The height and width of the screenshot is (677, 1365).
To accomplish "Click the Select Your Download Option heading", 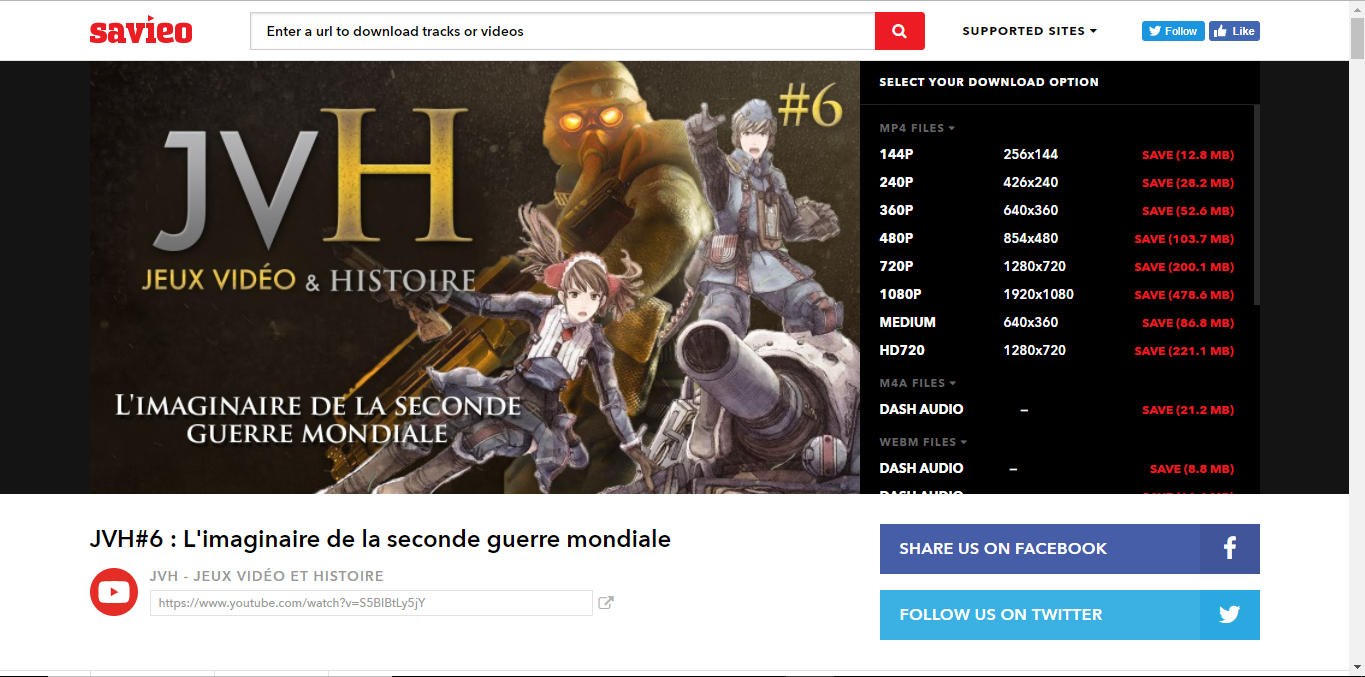I will (989, 82).
